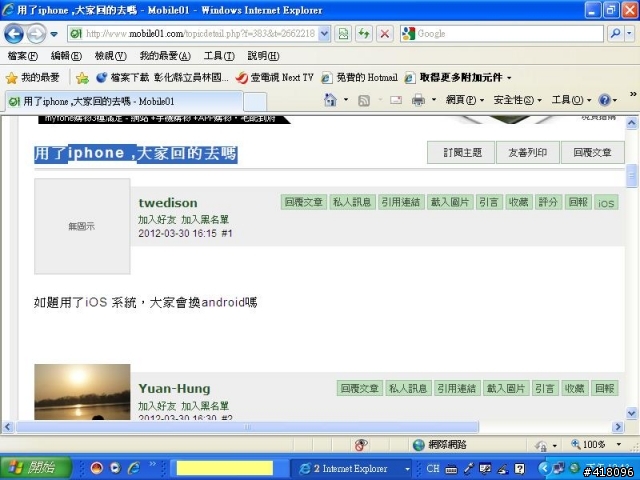Click 收藏 in Yuan-Hung's post
Image resolution: width=640 pixels, height=480 pixels.
[x=574, y=388]
